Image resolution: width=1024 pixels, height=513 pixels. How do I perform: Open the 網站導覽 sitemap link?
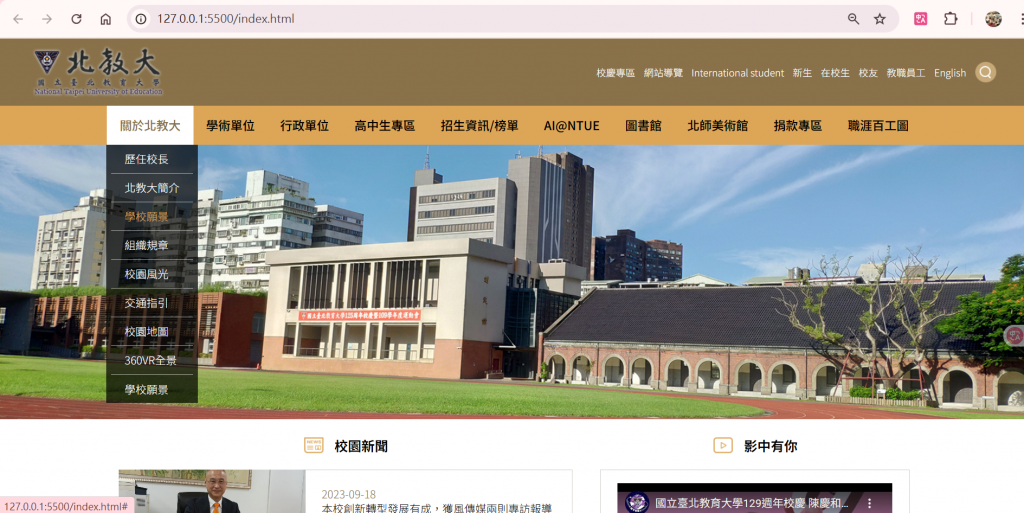tap(663, 73)
